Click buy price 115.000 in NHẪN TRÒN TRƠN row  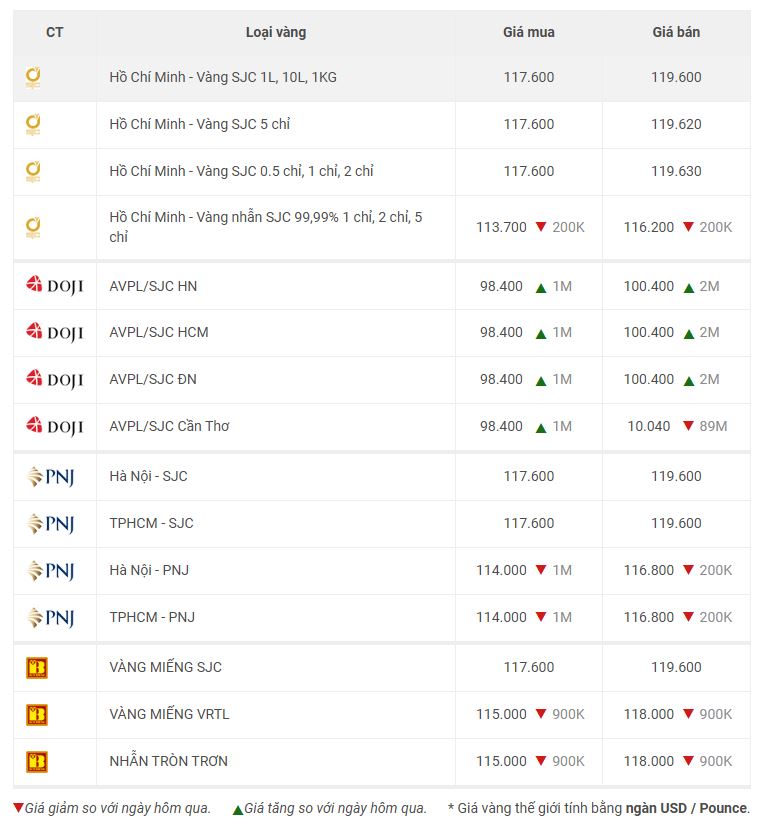coord(501,761)
